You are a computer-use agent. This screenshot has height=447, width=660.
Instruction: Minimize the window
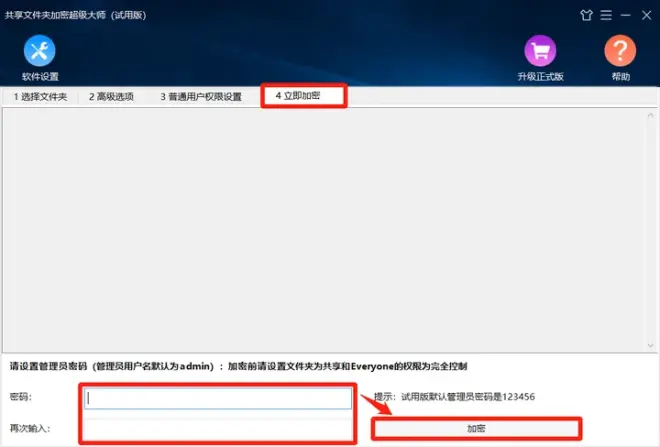click(x=626, y=16)
